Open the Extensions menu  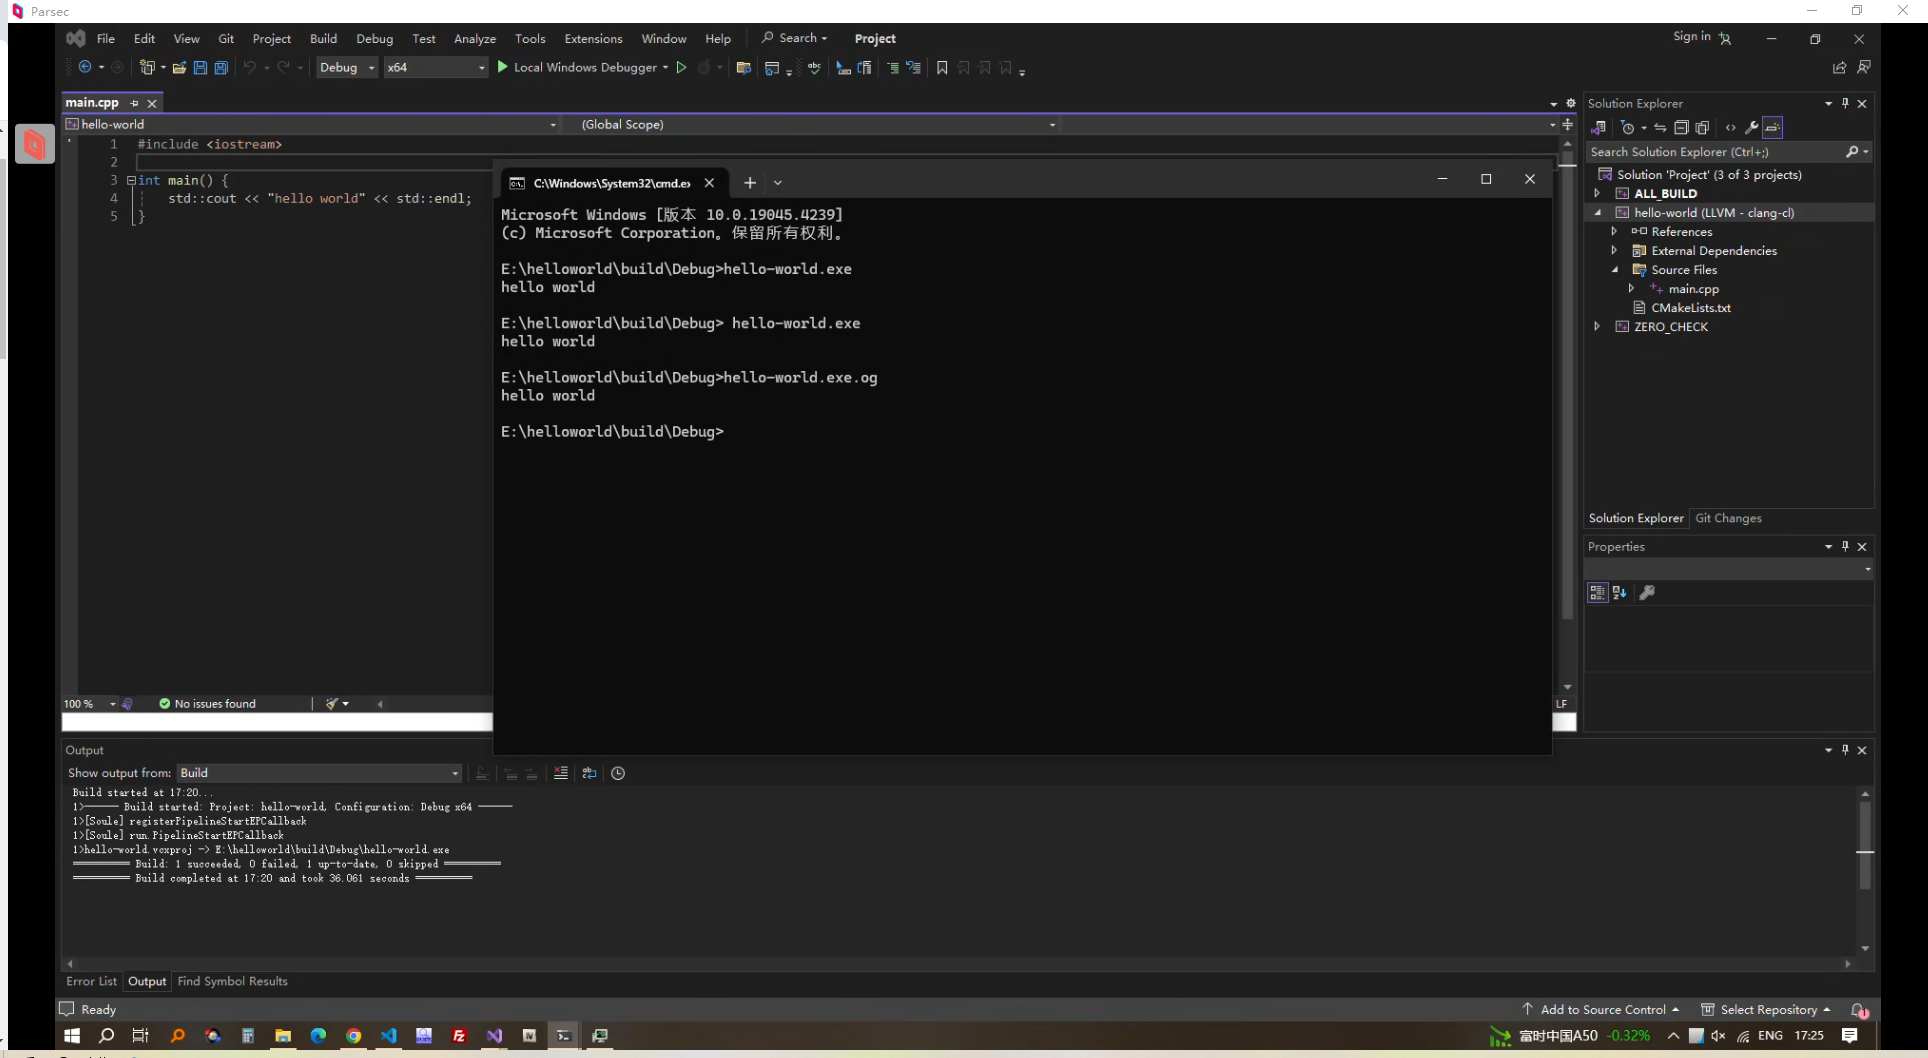[593, 38]
